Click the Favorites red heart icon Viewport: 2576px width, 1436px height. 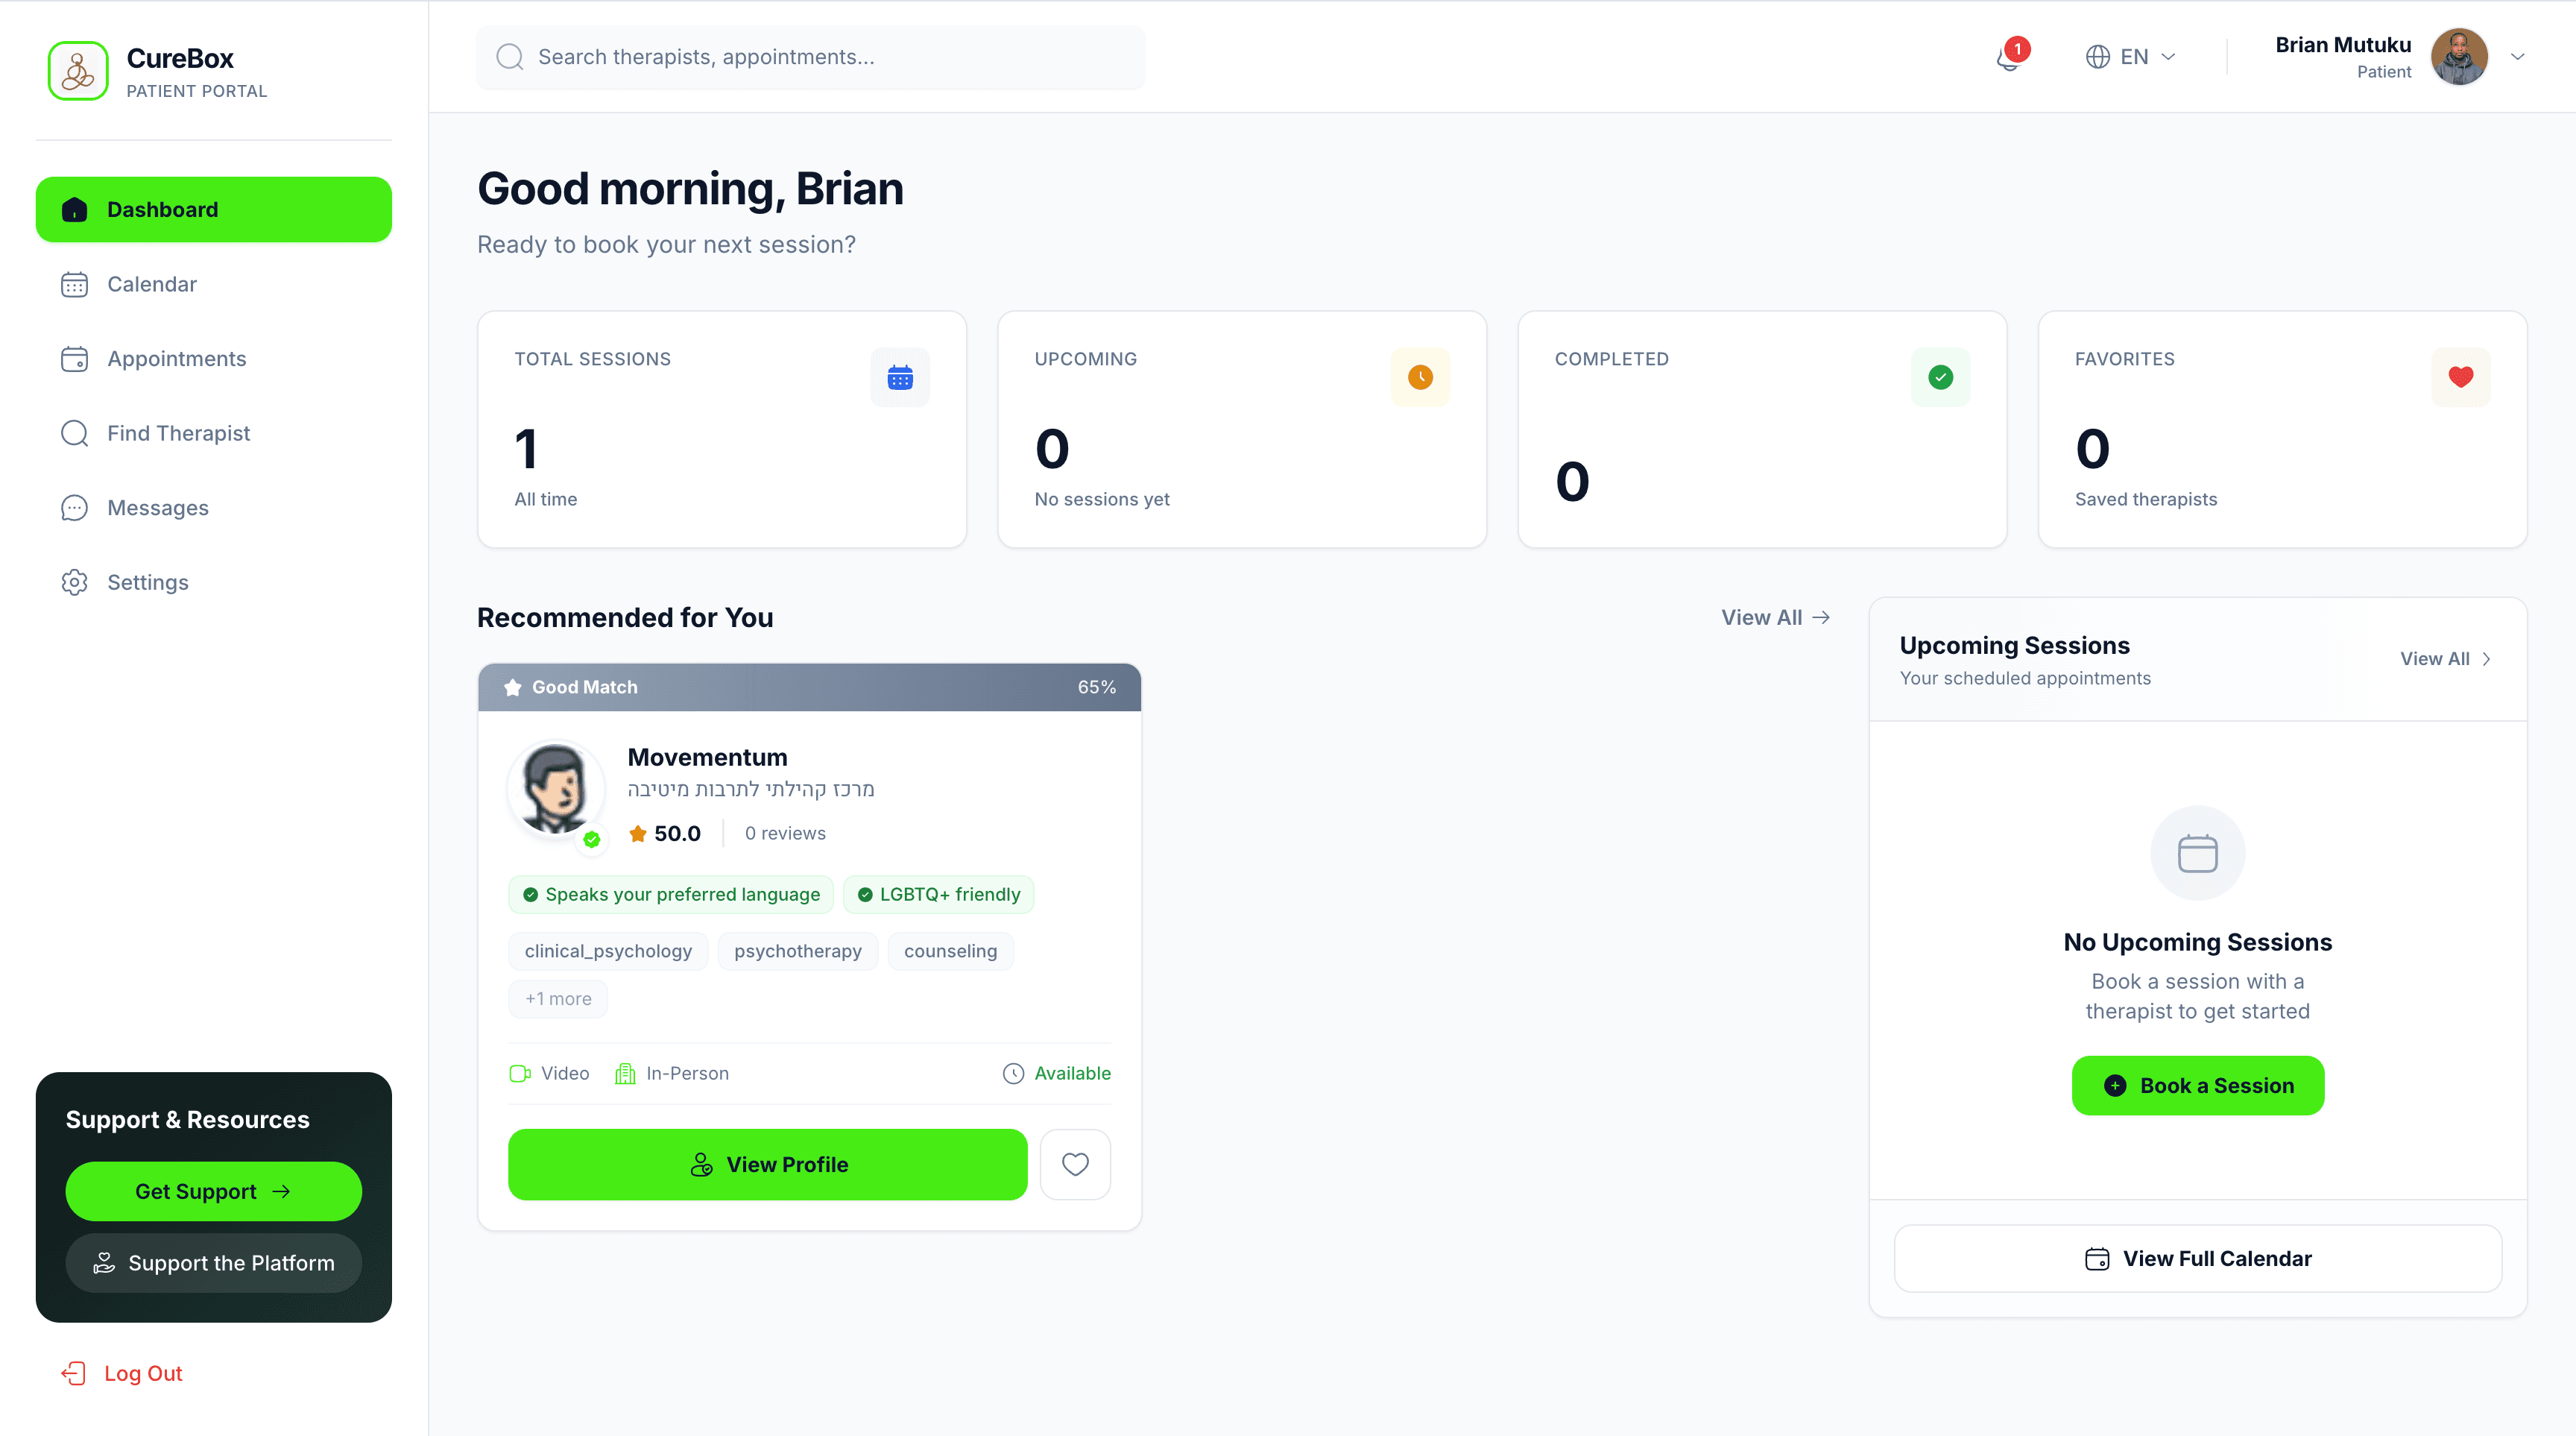point(2460,377)
